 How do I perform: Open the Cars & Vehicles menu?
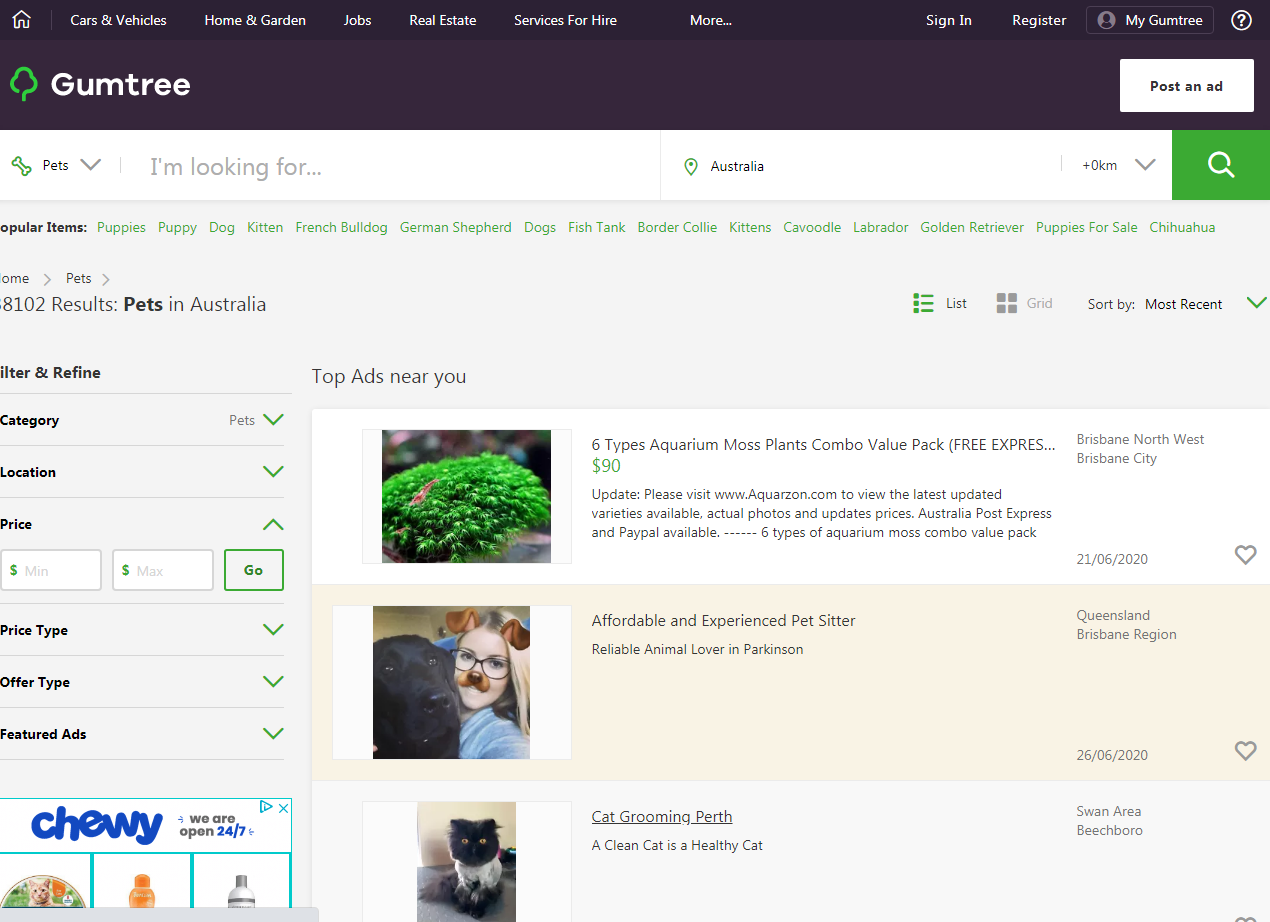[x=117, y=19]
